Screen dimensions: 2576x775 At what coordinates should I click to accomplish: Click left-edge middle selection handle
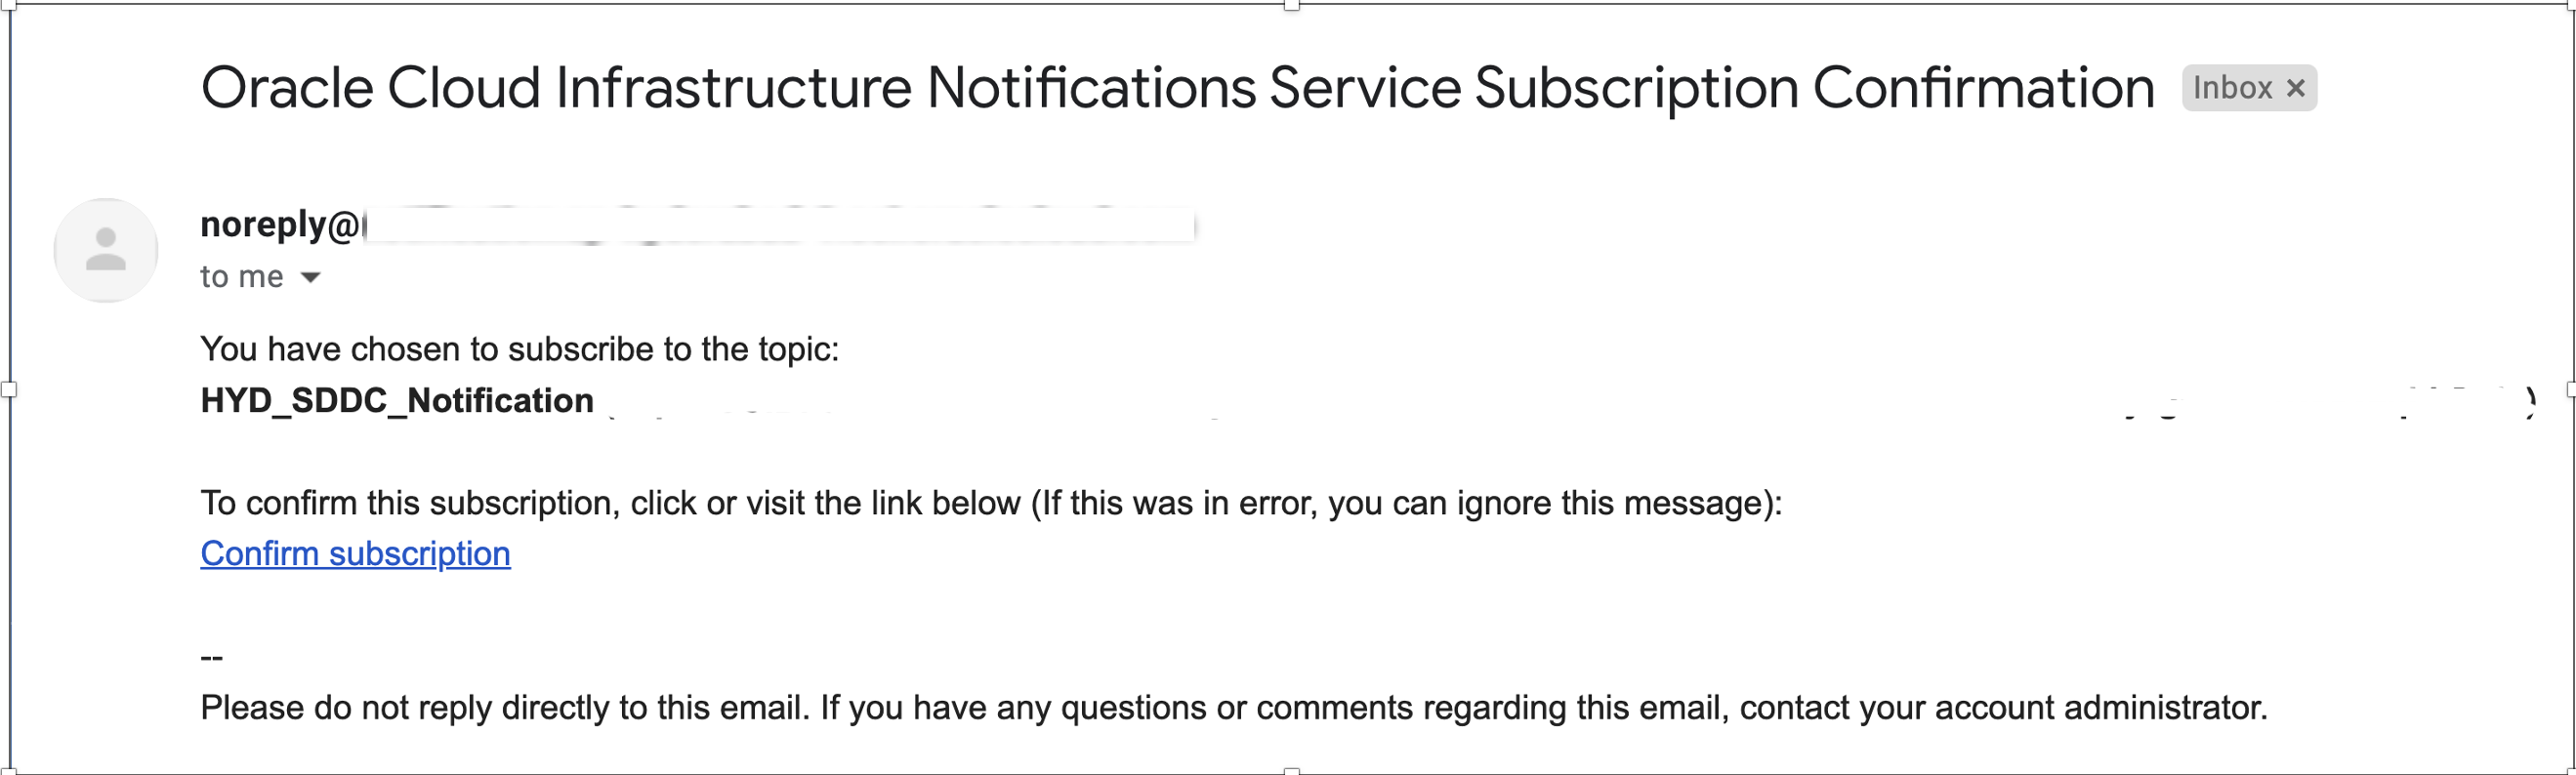8,389
